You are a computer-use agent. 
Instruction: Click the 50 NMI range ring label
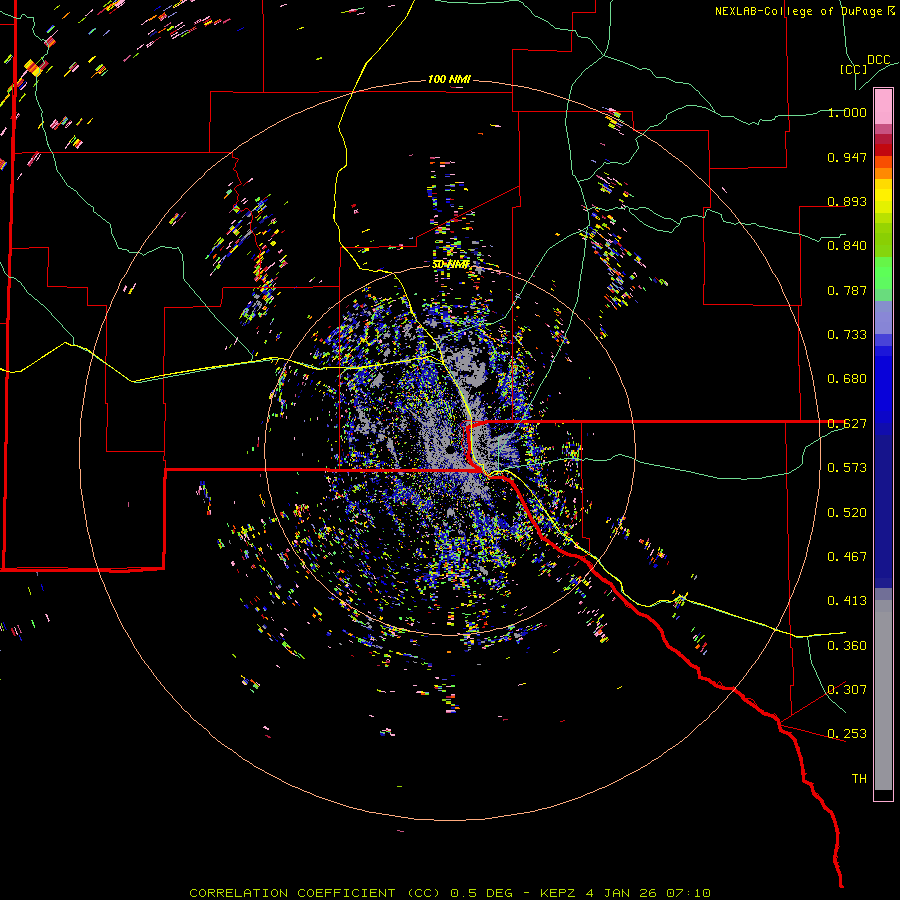[x=451, y=265]
